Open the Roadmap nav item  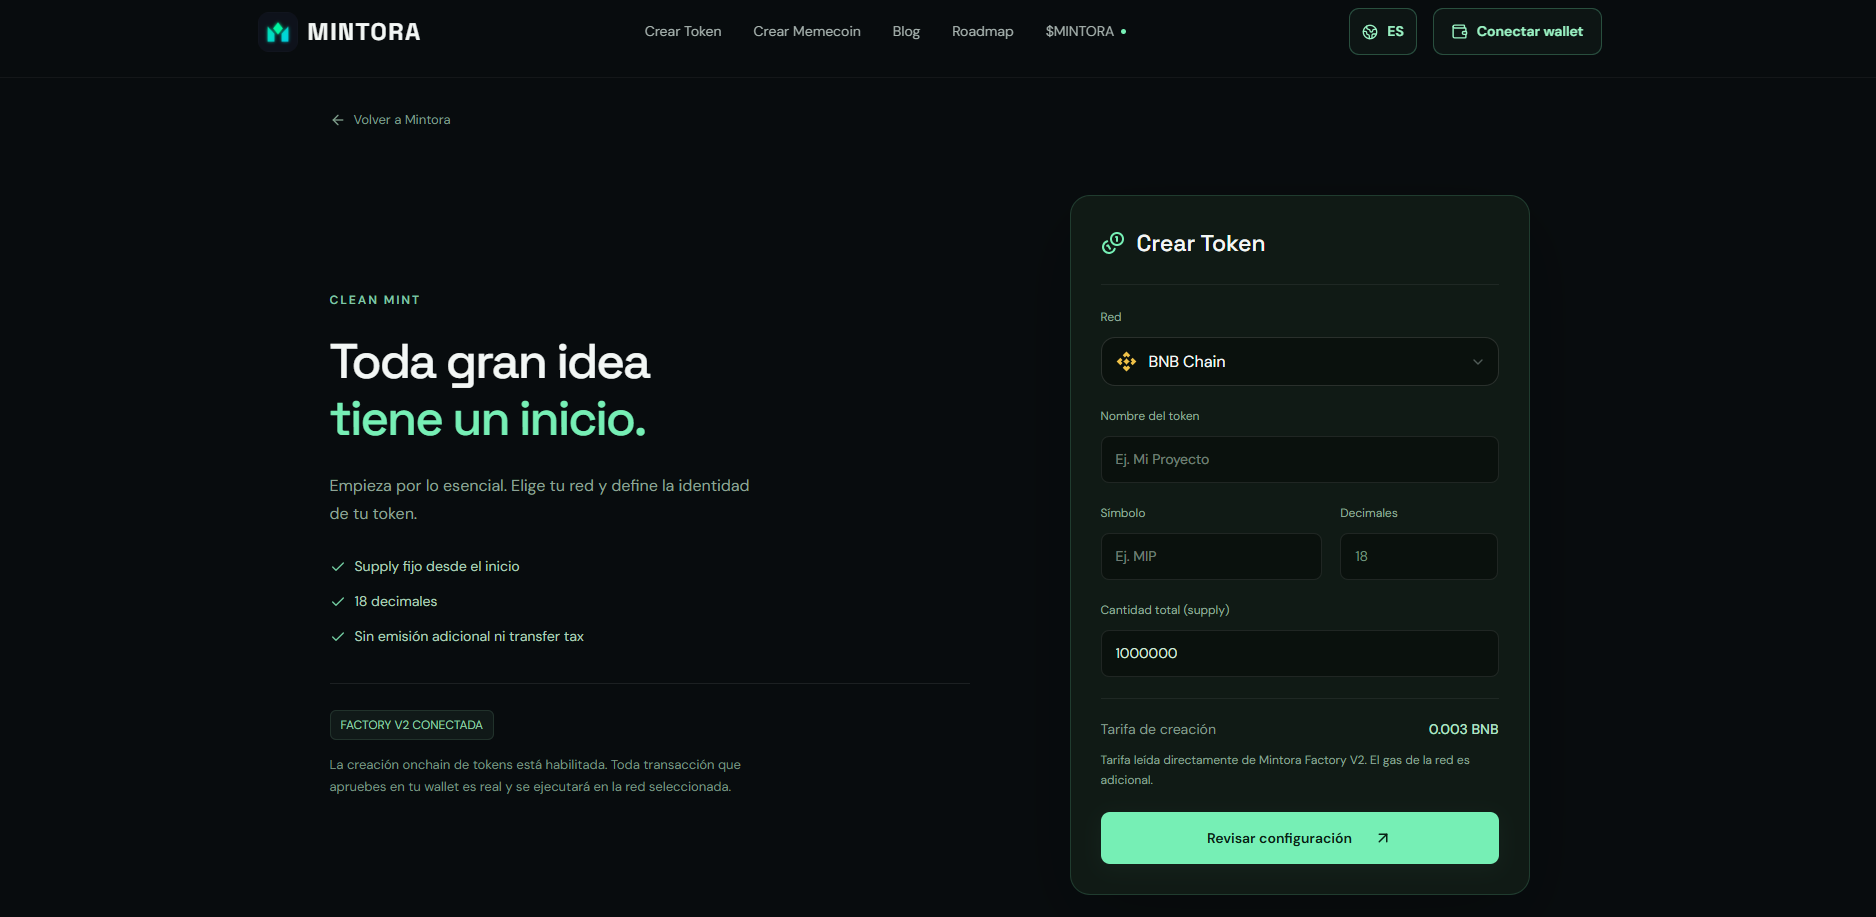pos(983,31)
